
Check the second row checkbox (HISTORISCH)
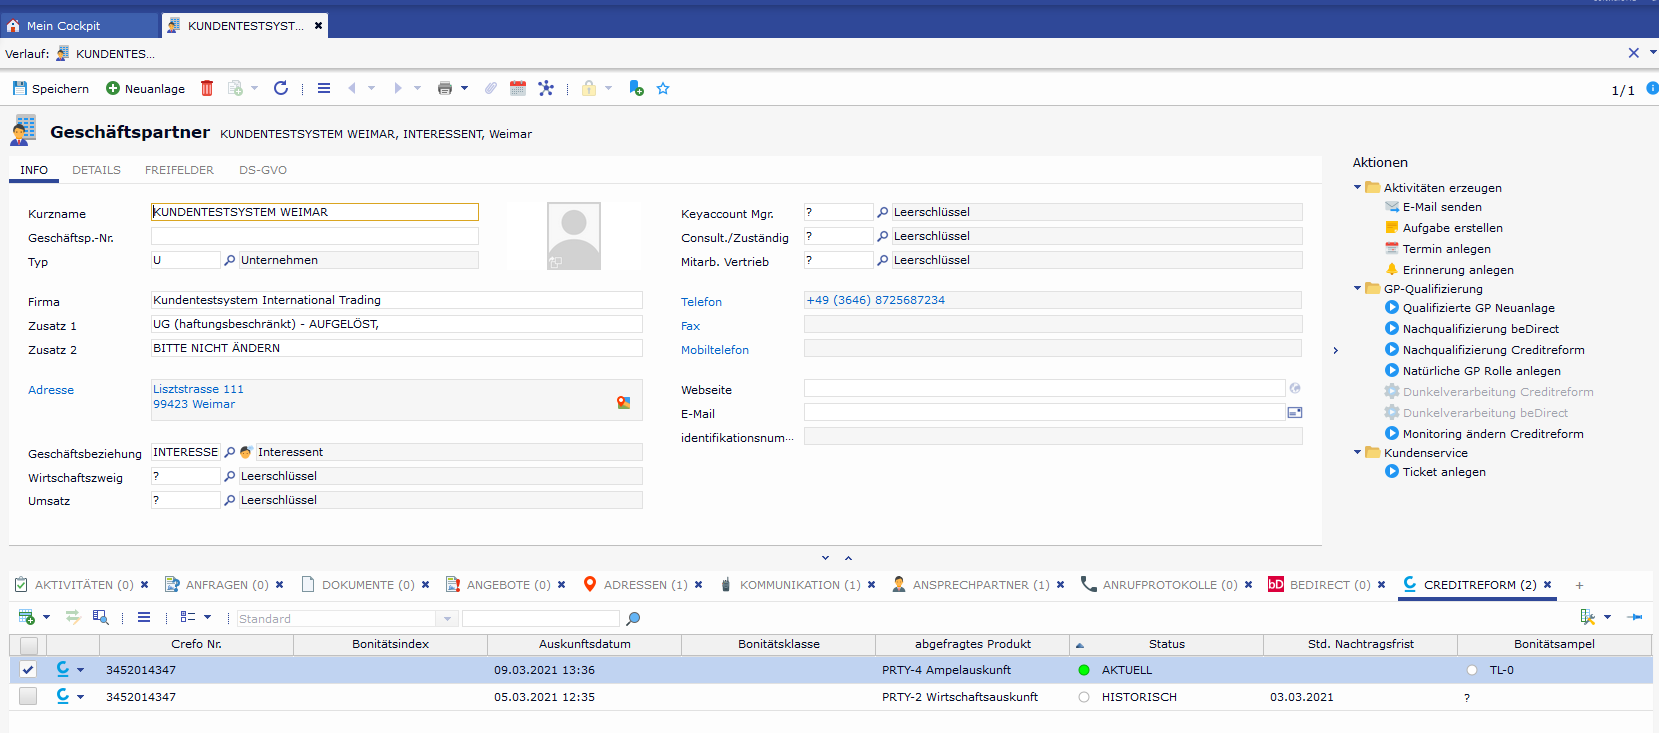click(x=28, y=697)
